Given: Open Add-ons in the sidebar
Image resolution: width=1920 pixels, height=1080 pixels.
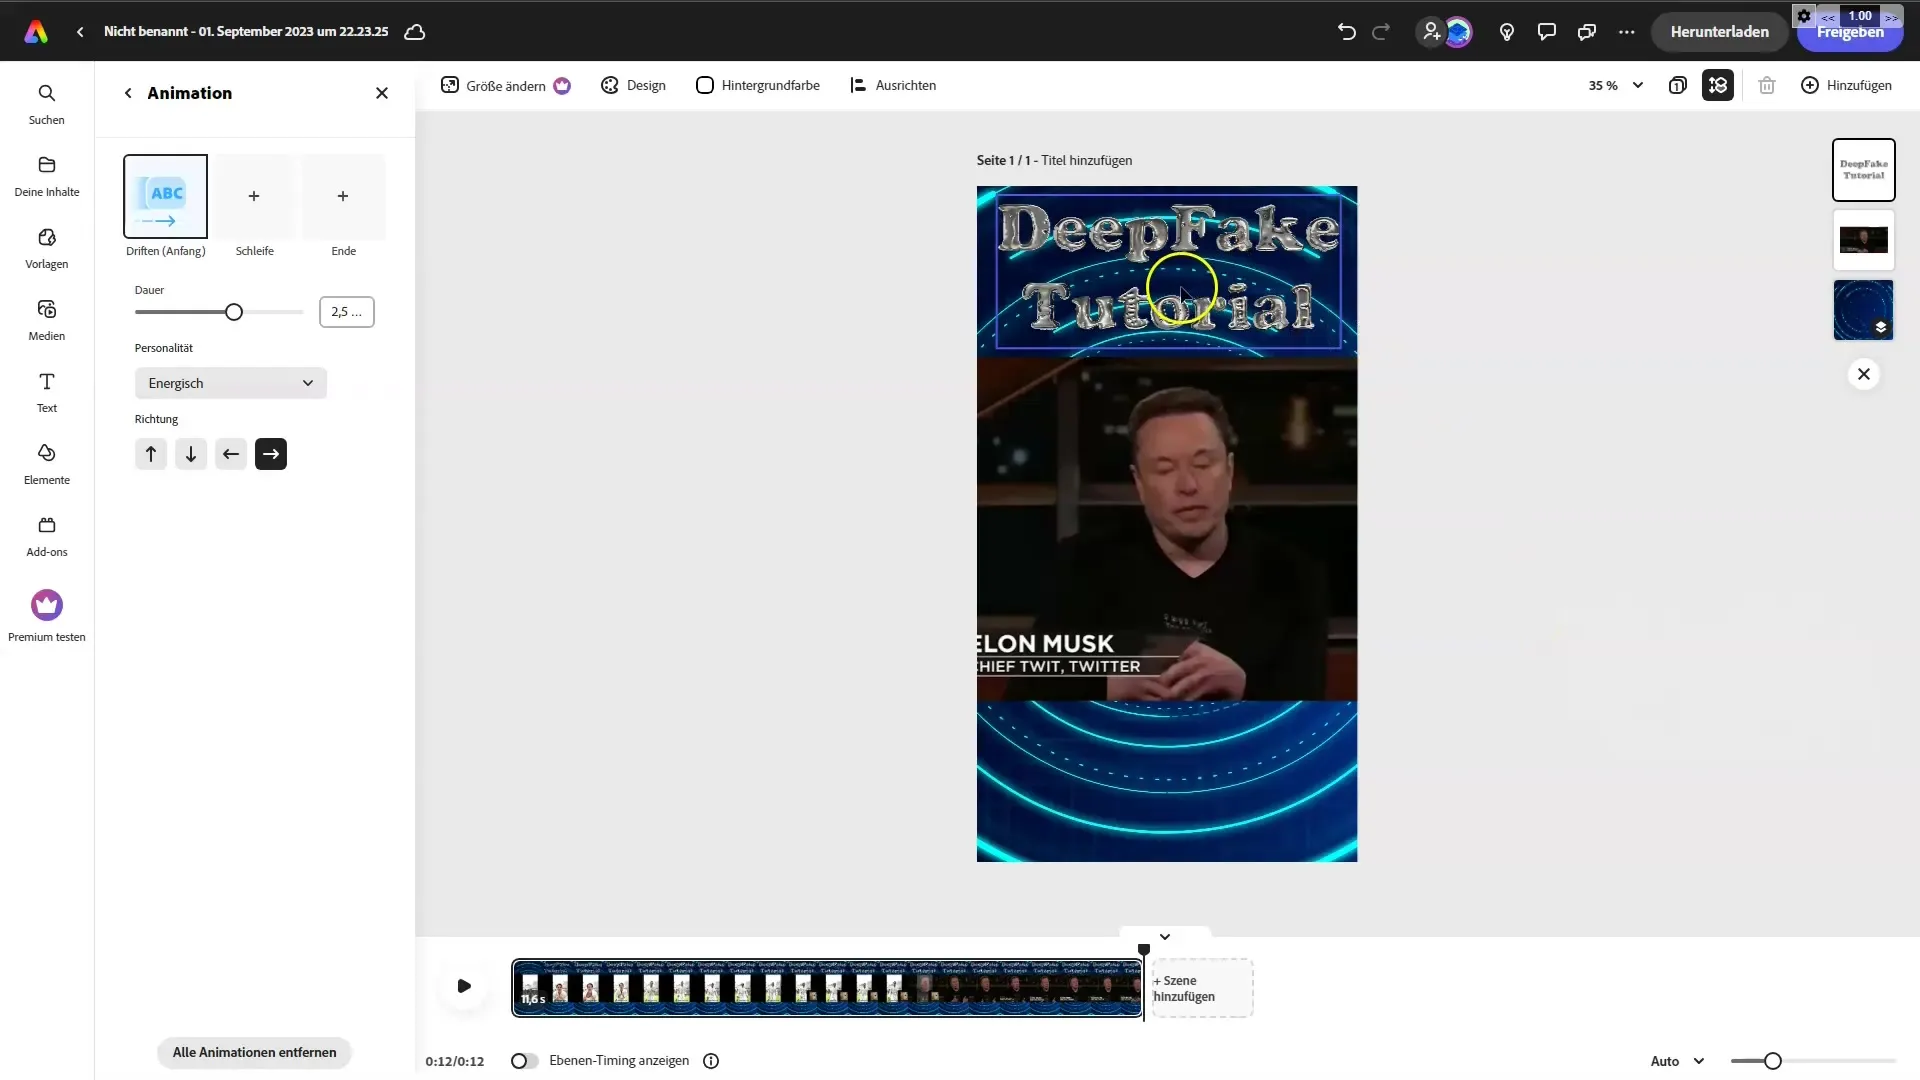Looking at the screenshot, I should click(x=47, y=536).
